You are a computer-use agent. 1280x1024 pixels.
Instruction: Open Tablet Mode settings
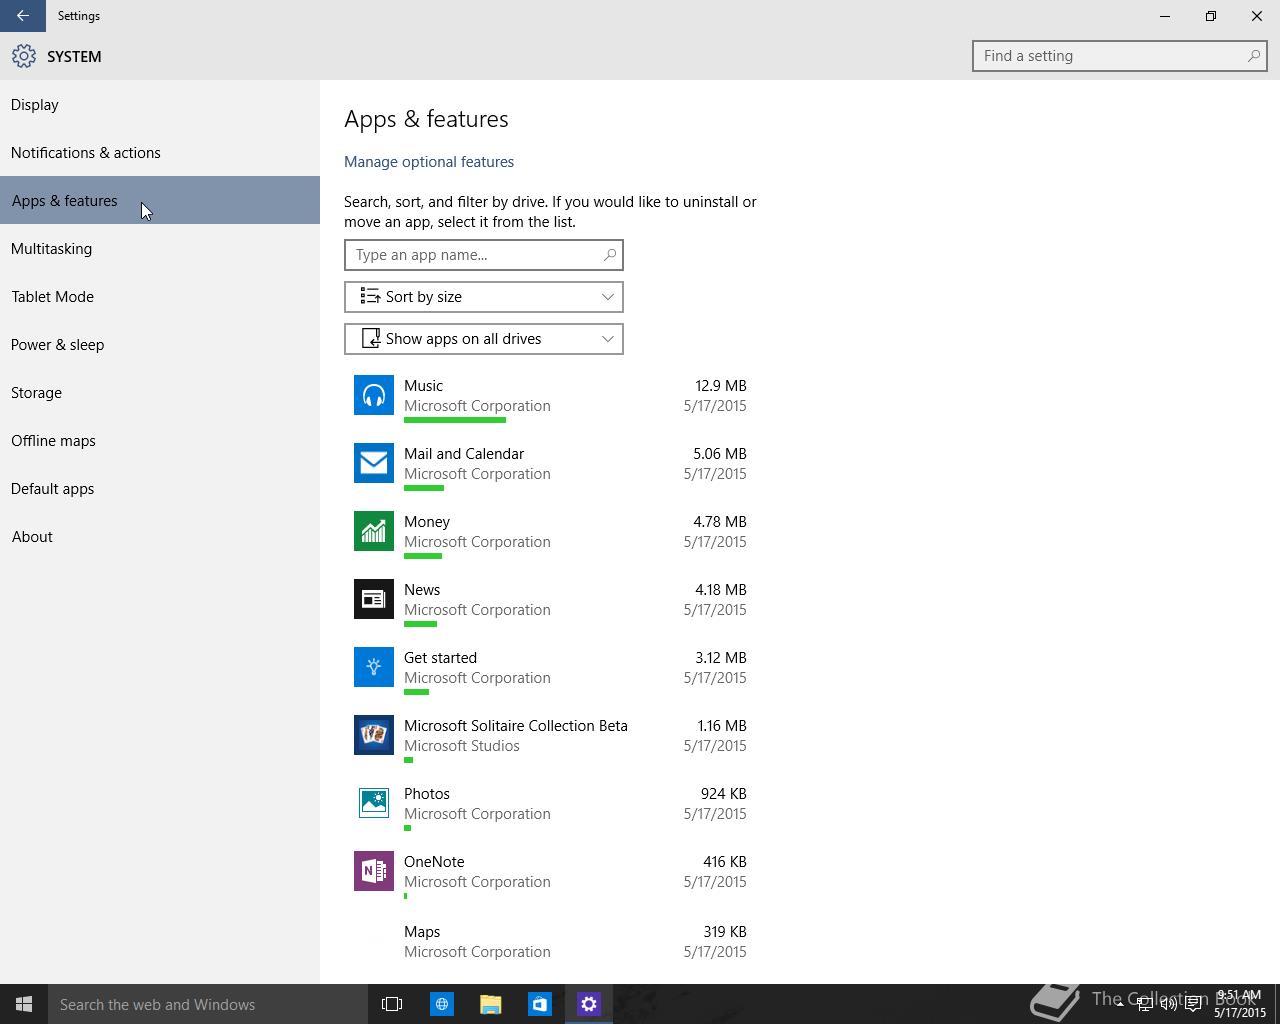click(x=160, y=296)
